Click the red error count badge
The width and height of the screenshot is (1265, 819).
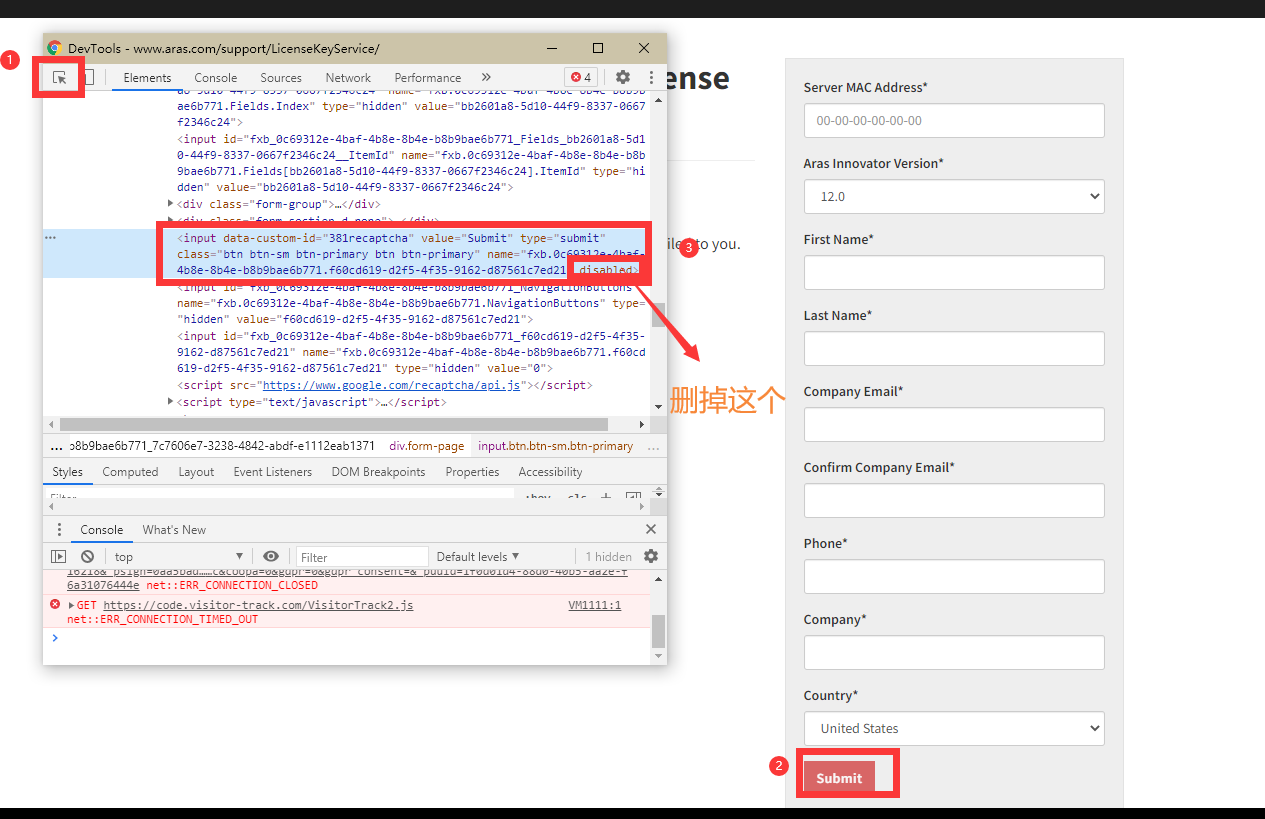tap(581, 77)
